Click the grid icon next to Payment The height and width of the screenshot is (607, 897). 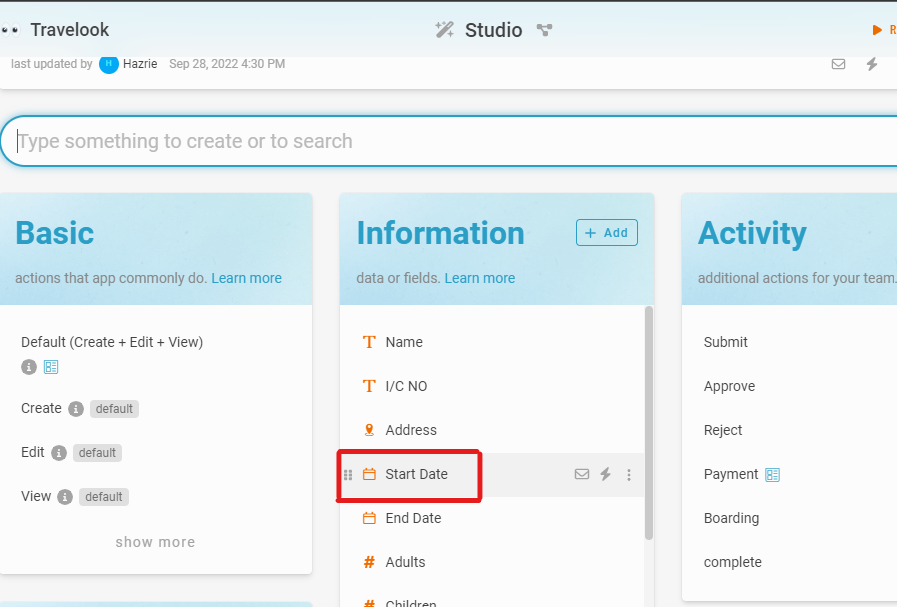coord(772,474)
